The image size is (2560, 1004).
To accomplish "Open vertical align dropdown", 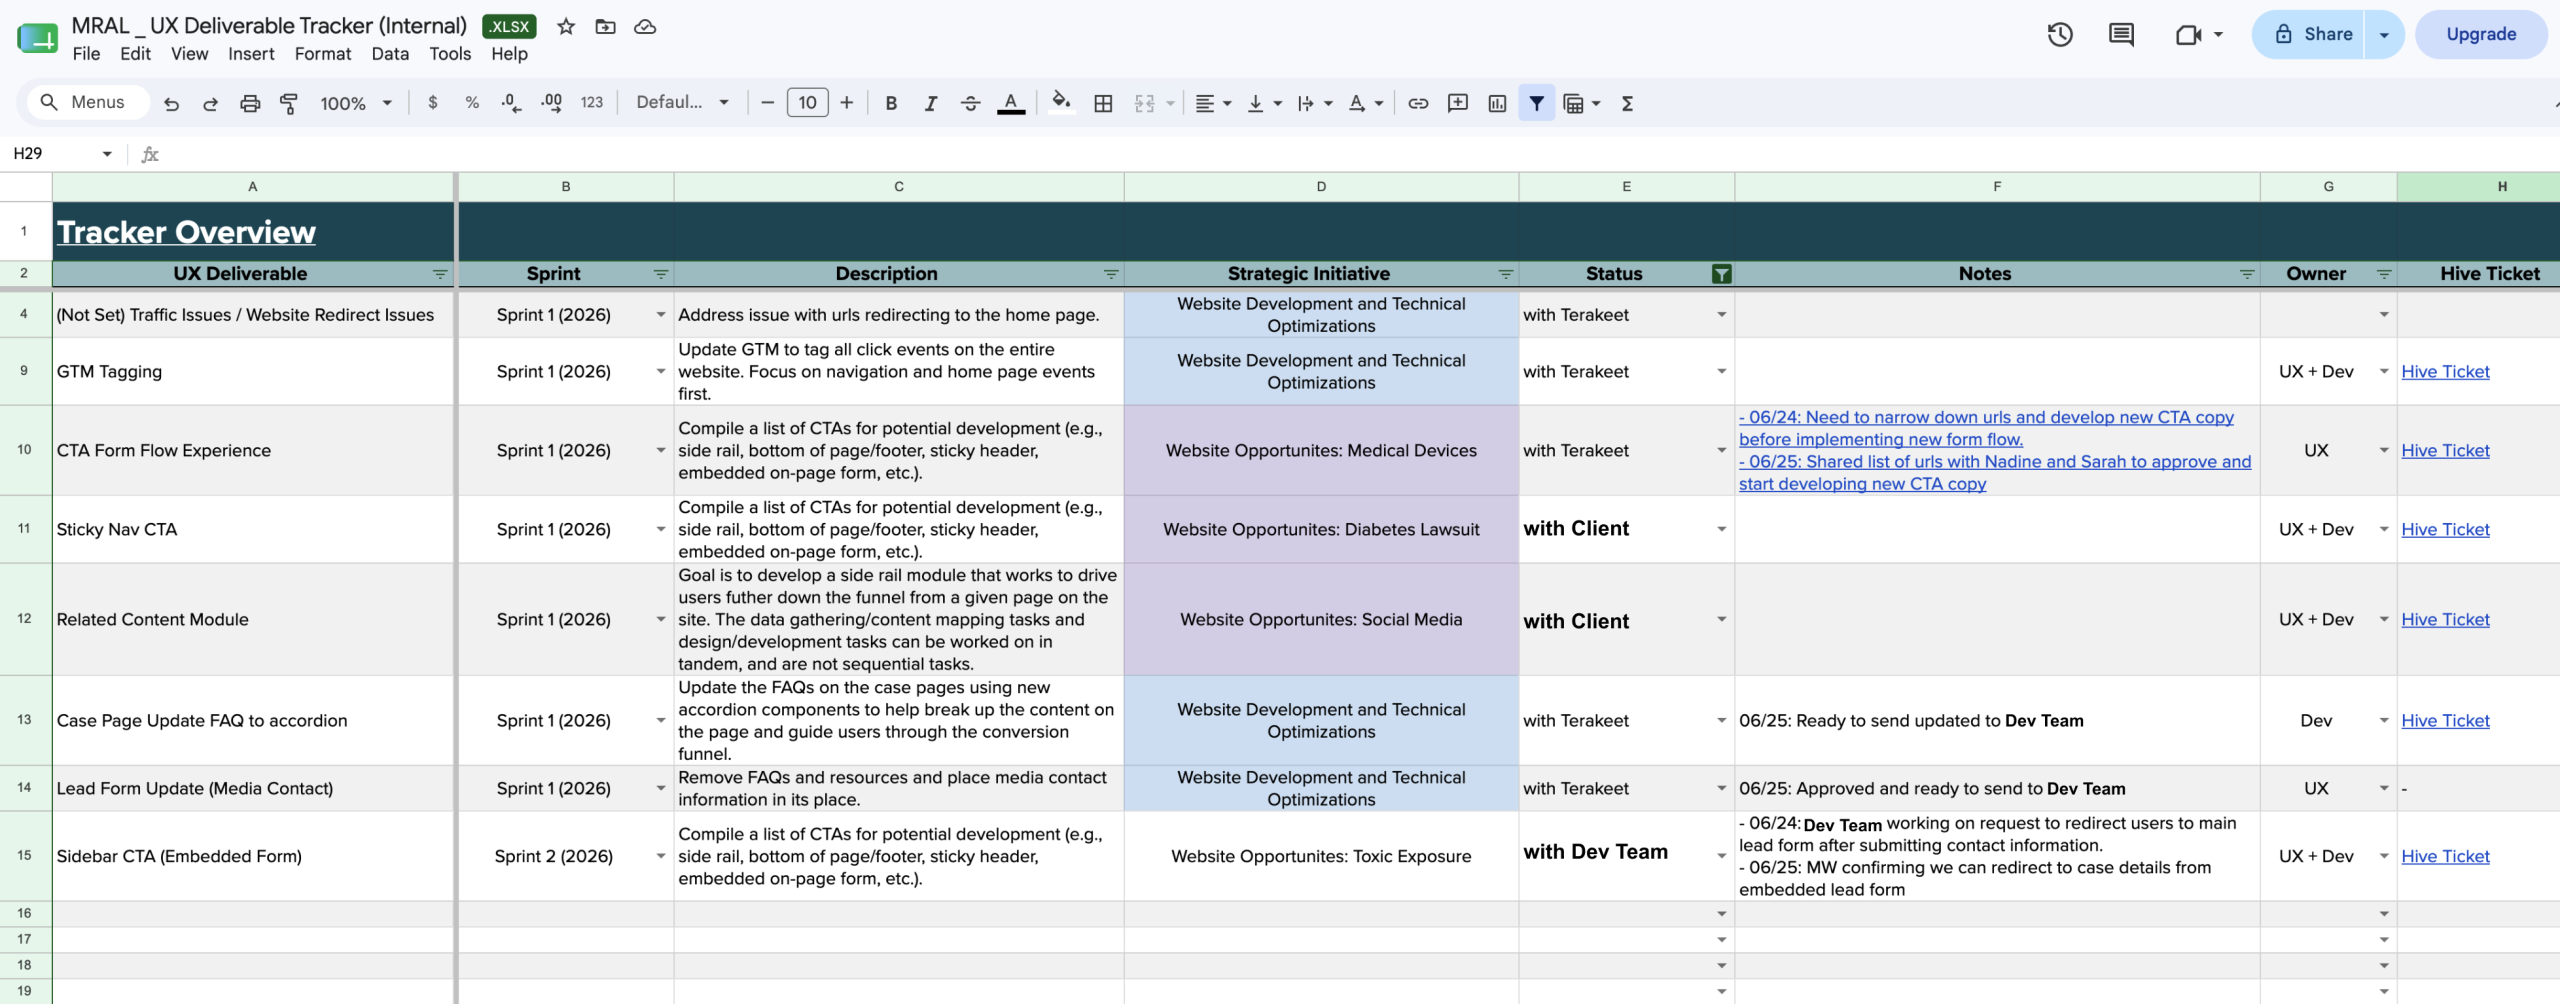I will 1264,103.
